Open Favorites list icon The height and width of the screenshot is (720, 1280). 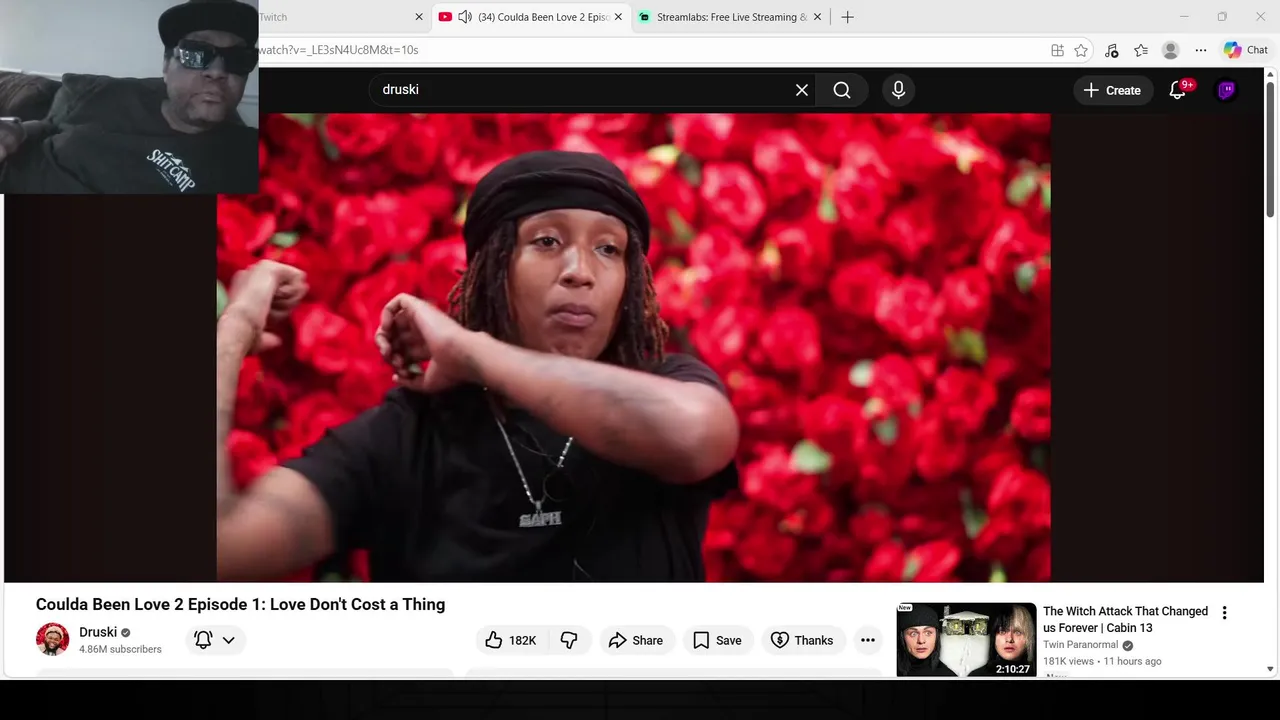pyautogui.click(x=1141, y=50)
